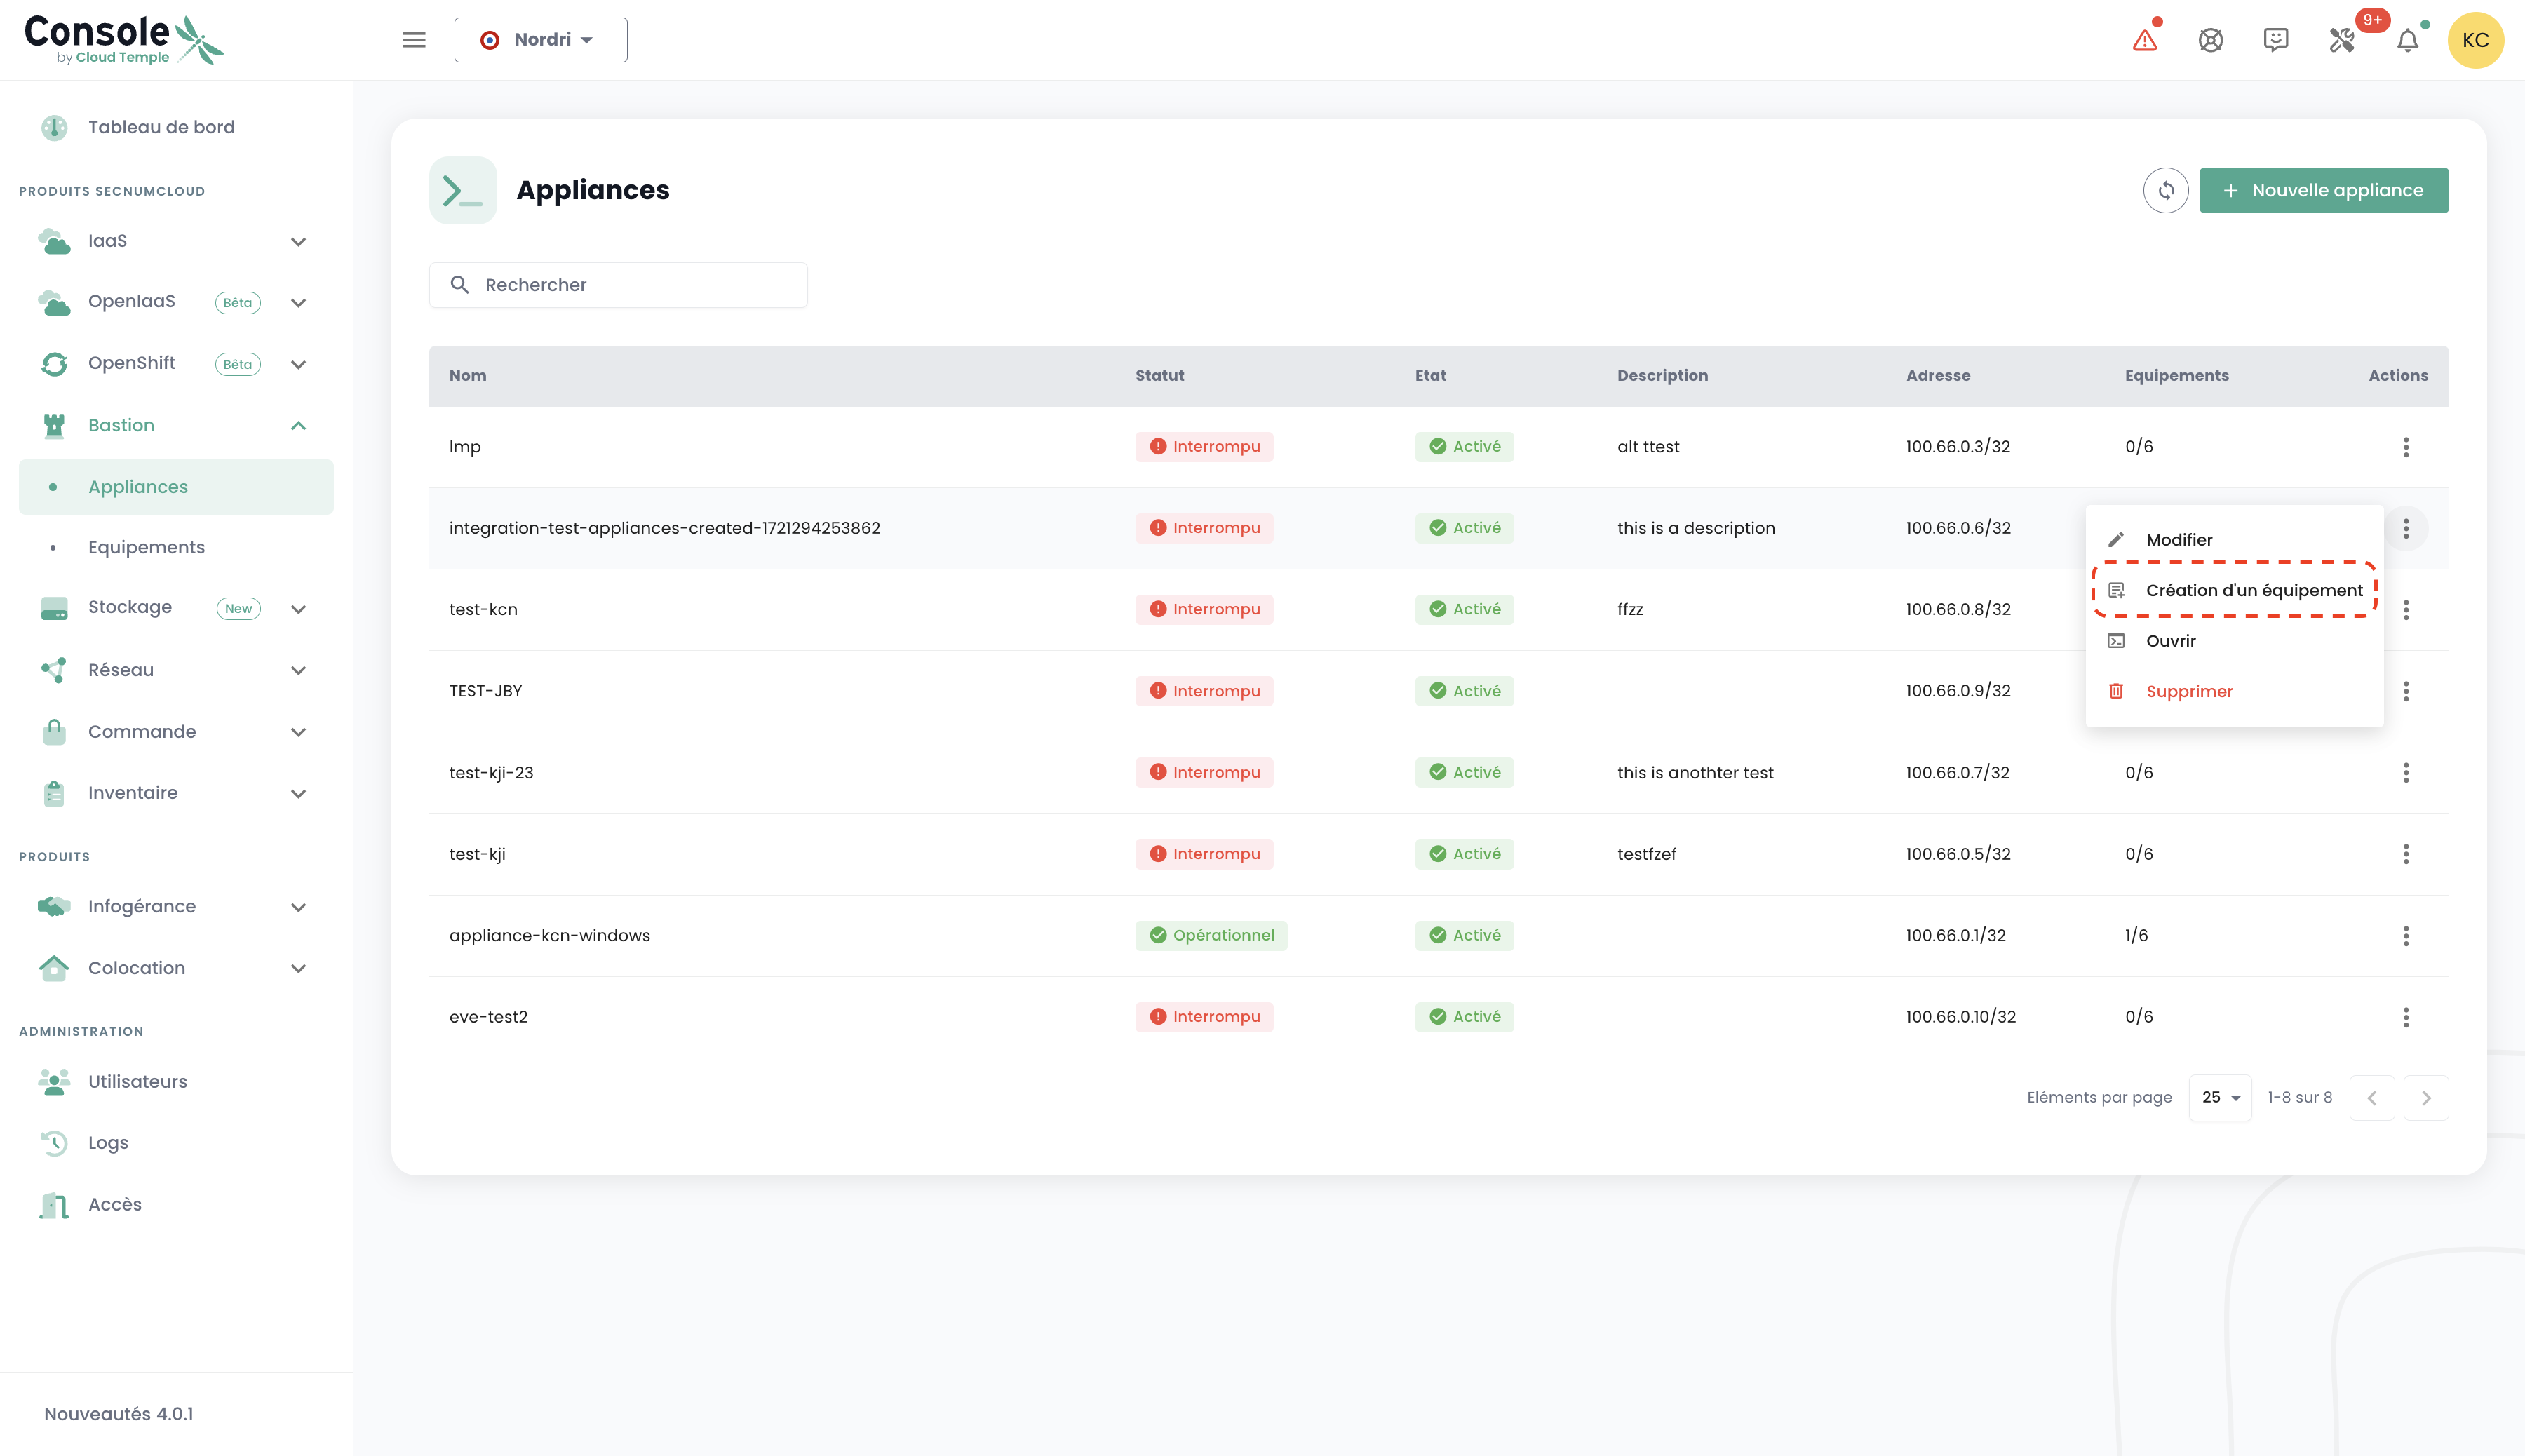
Task: Choose Supprimer in the context menu
Action: point(2188,691)
